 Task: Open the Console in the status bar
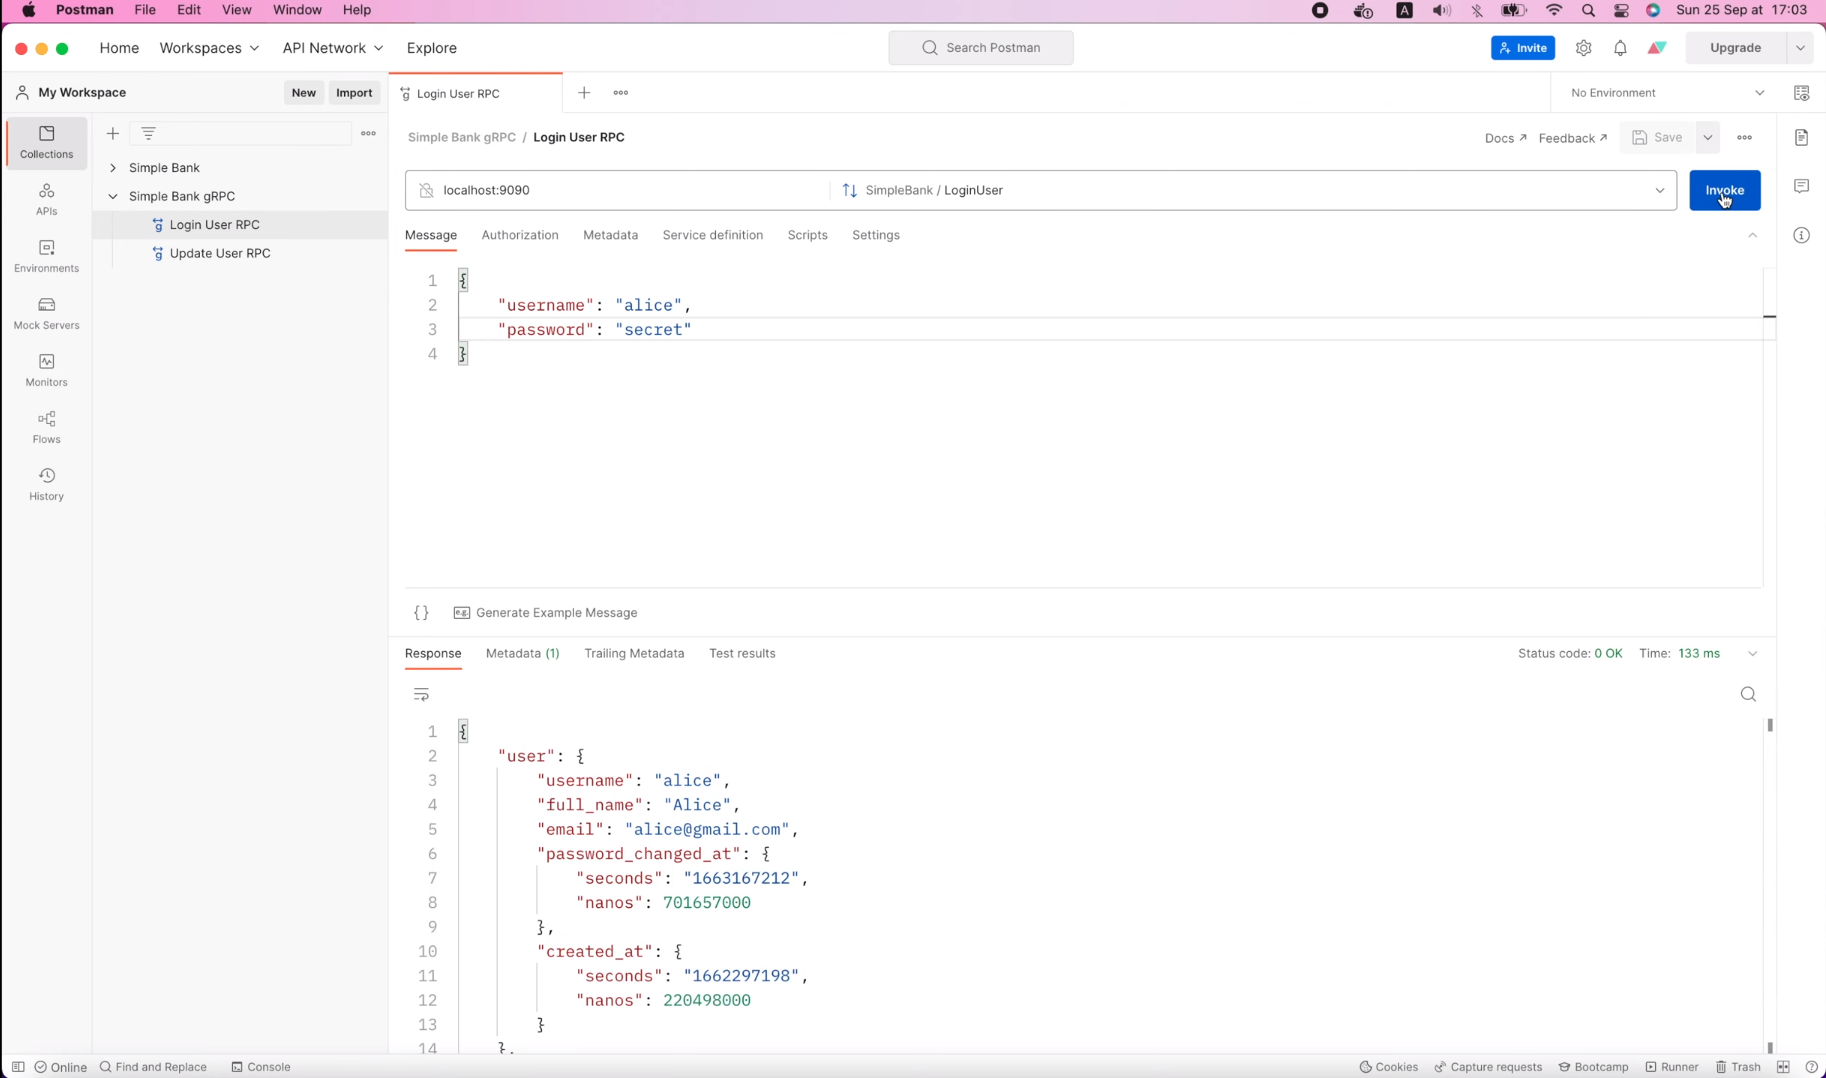click(261, 1067)
